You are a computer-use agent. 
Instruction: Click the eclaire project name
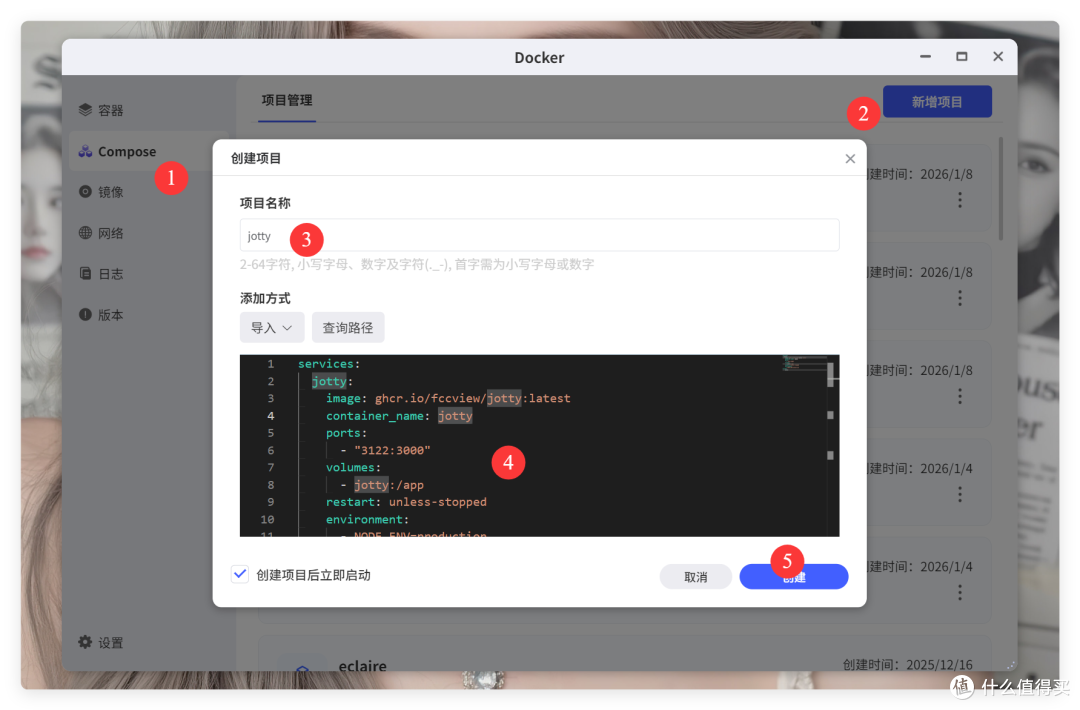[362, 665]
